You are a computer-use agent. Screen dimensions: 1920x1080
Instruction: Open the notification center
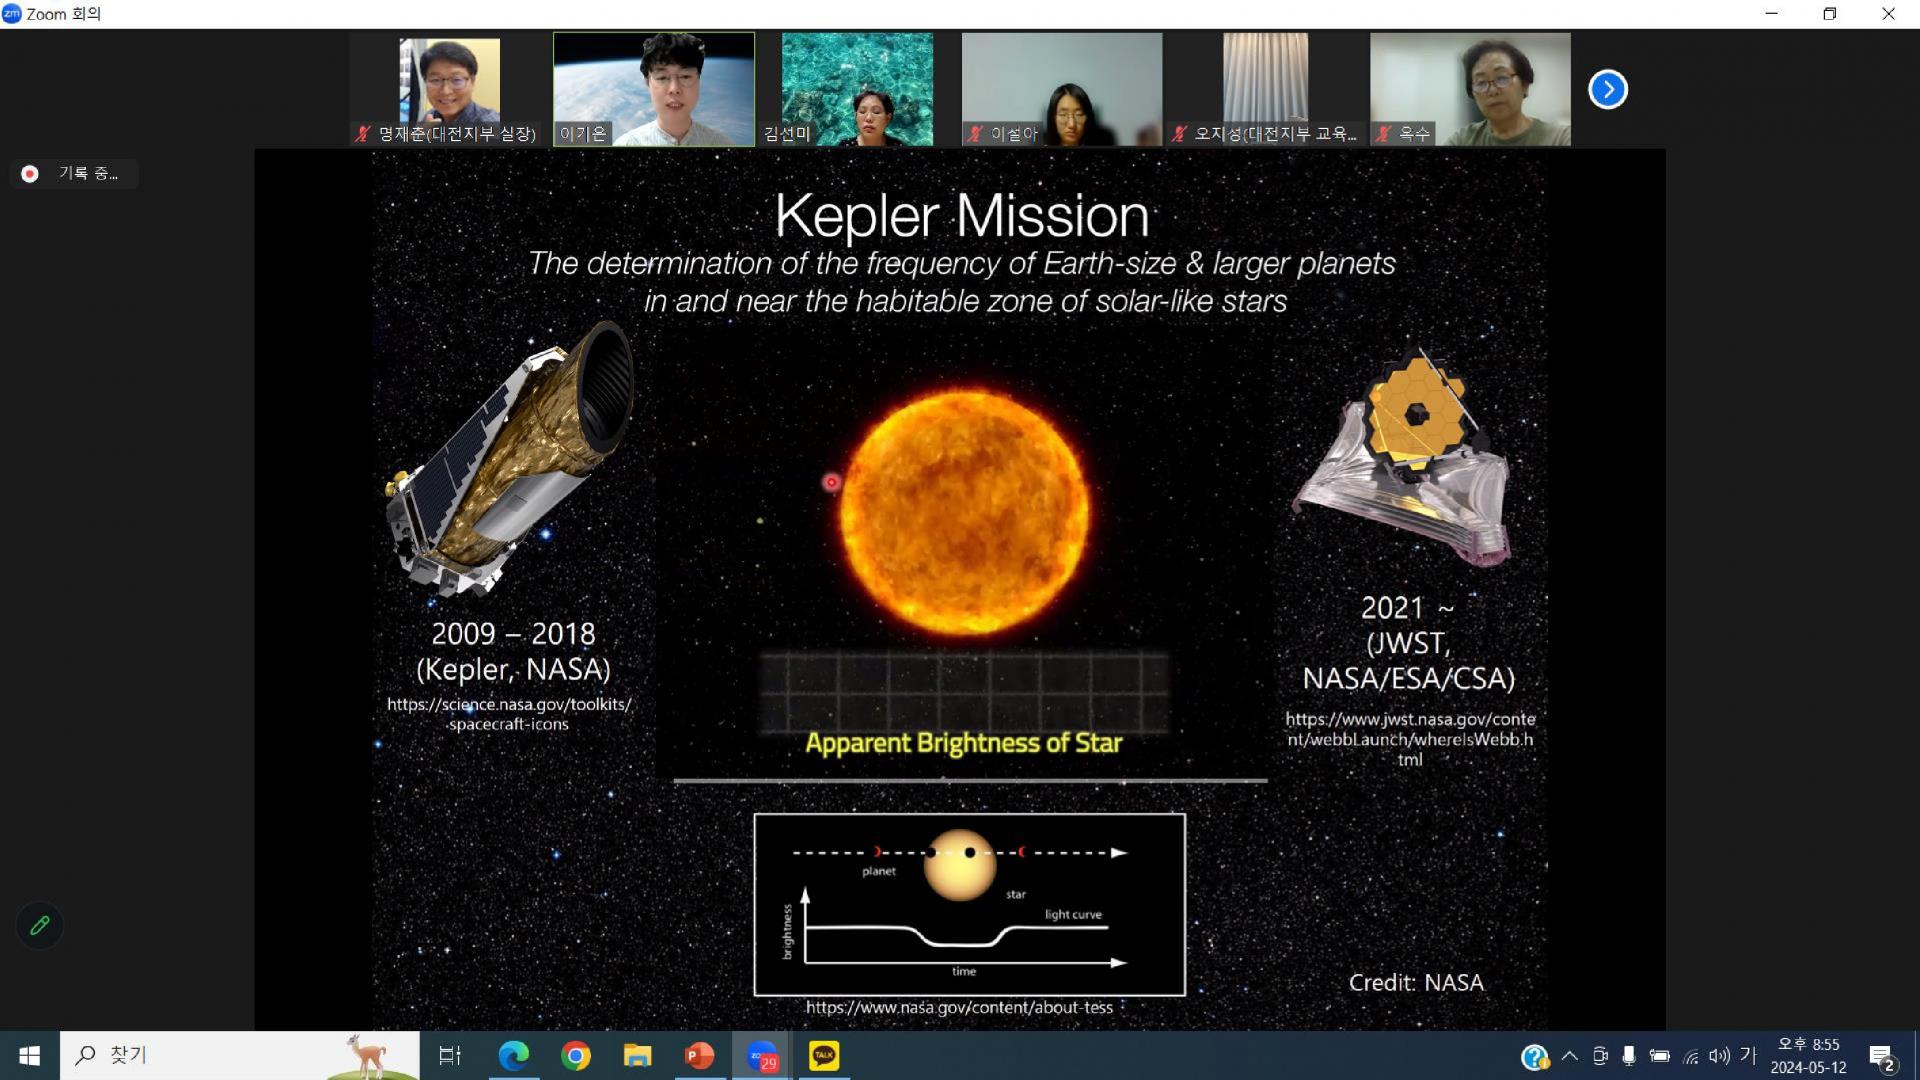tap(1882, 1056)
